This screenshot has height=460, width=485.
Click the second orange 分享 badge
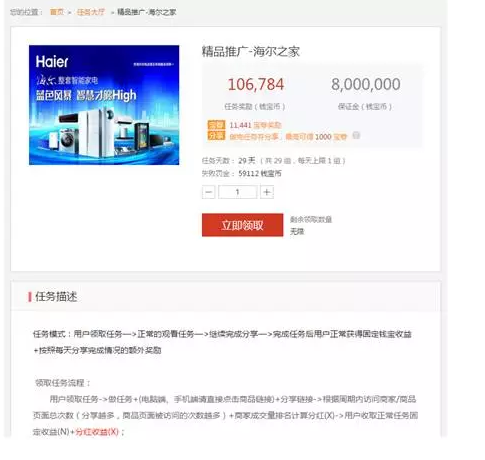(x=216, y=136)
